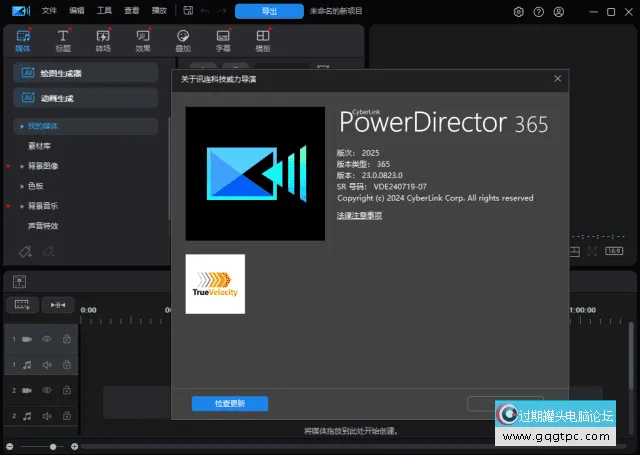This screenshot has height=455, width=640.
Task: Click the save project disk icon
Action: click(188, 12)
